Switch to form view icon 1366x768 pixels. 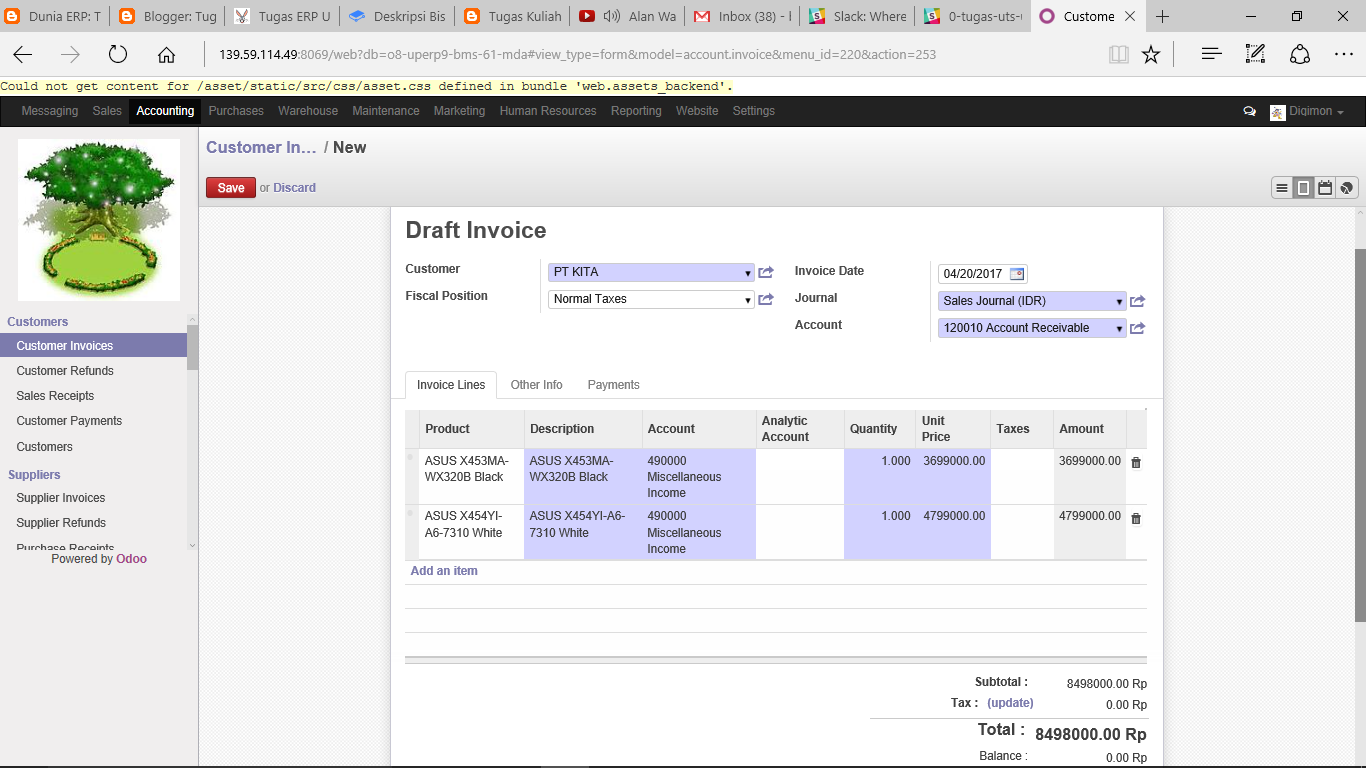pyautogui.click(x=1303, y=188)
